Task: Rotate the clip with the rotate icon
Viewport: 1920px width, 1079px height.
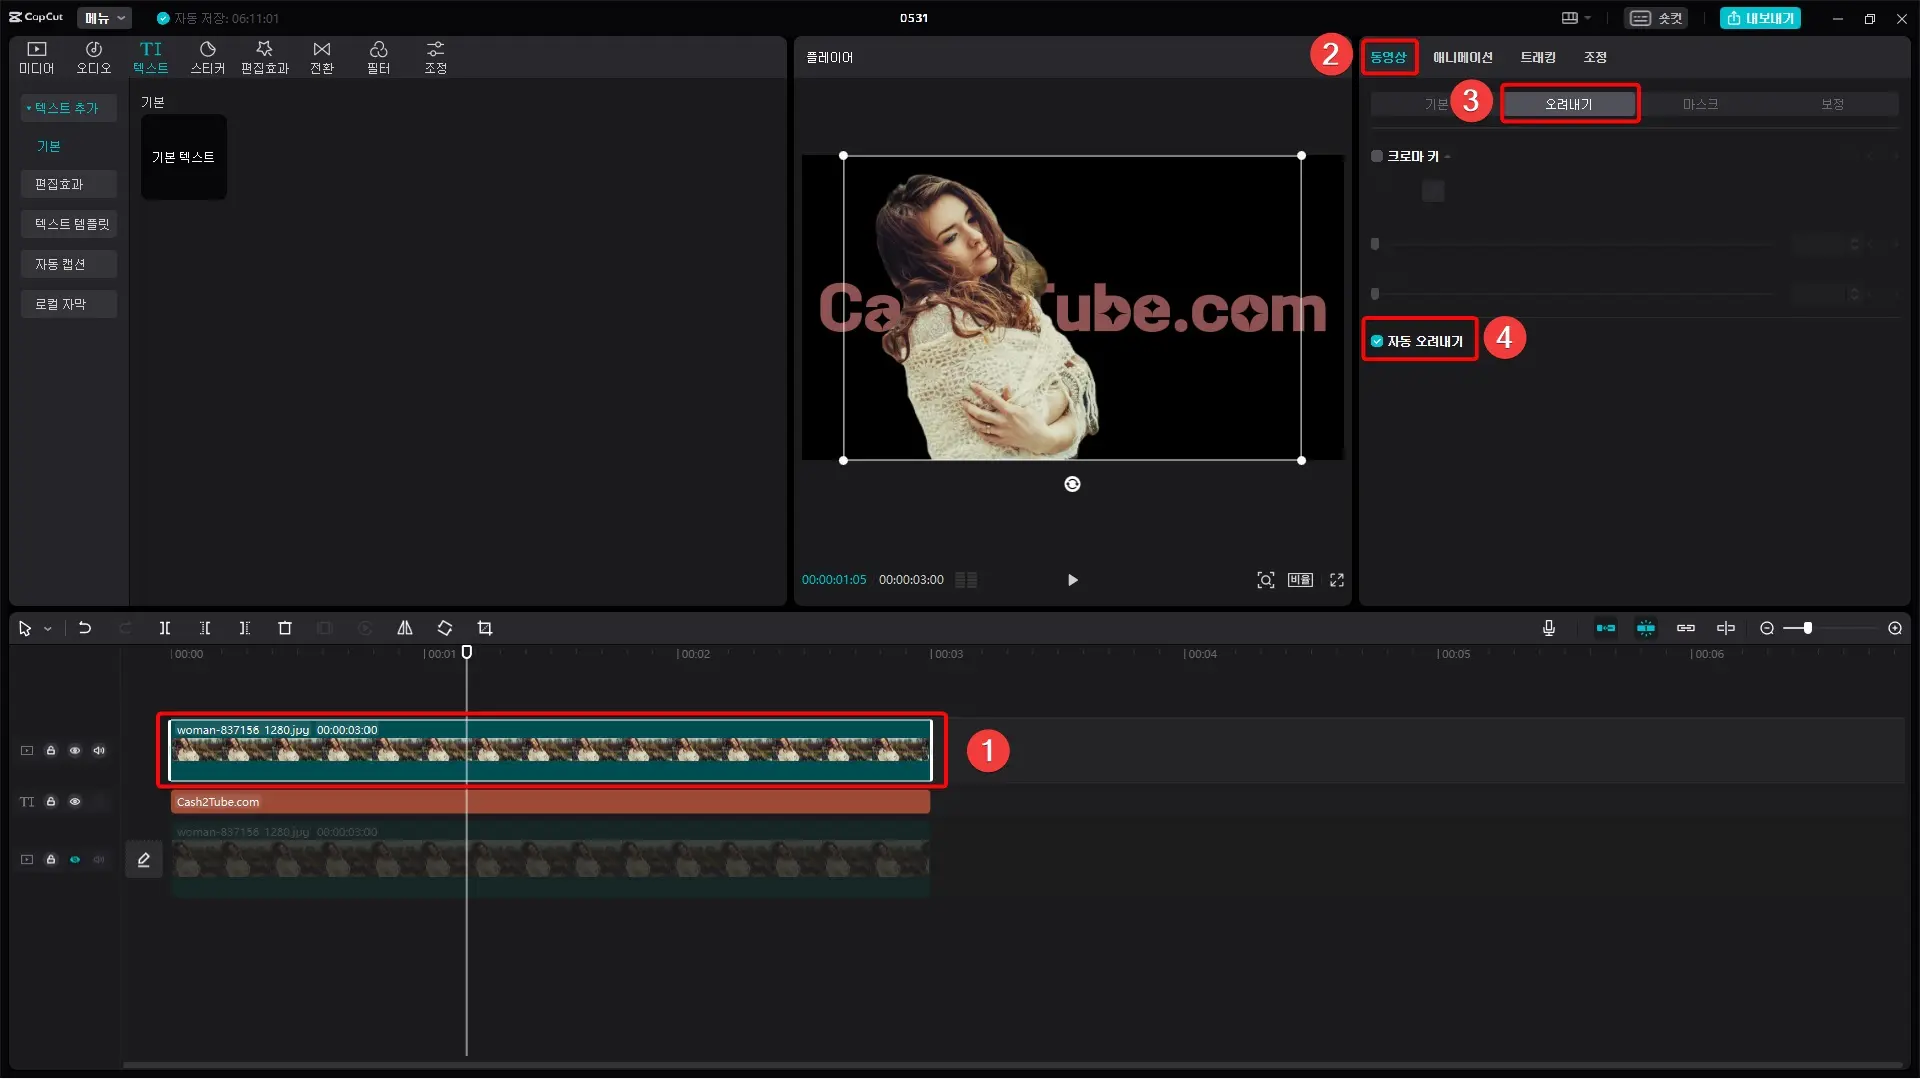Action: coord(445,628)
